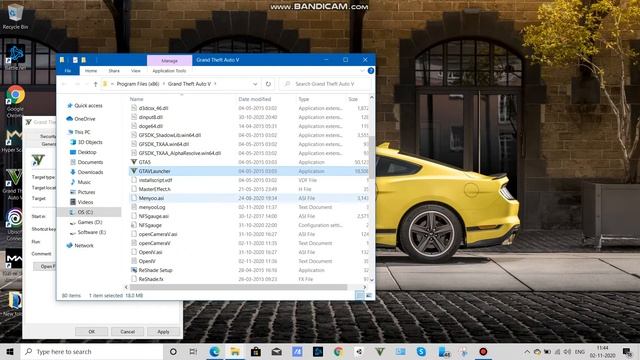
Task: Click the vertical scrollbar of the file list
Action: (371, 157)
